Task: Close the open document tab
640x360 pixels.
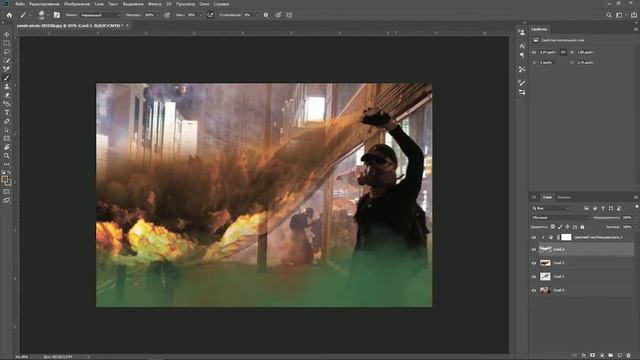Action: coord(127,26)
